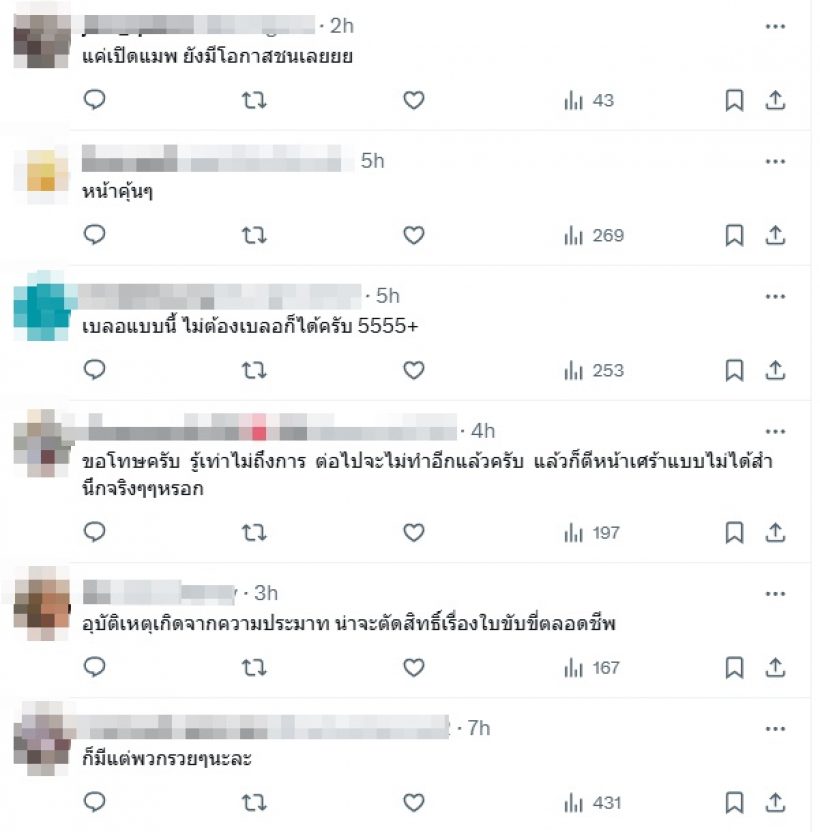Bookmark the tweet with 197 views
The width and height of the screenshot is (820, 832).
(734, 532)
